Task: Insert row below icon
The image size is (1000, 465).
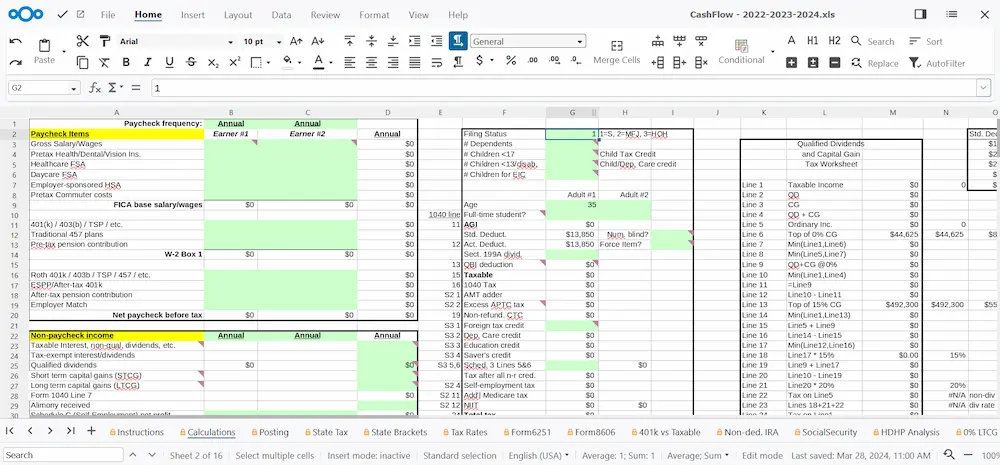Action: 679,41
